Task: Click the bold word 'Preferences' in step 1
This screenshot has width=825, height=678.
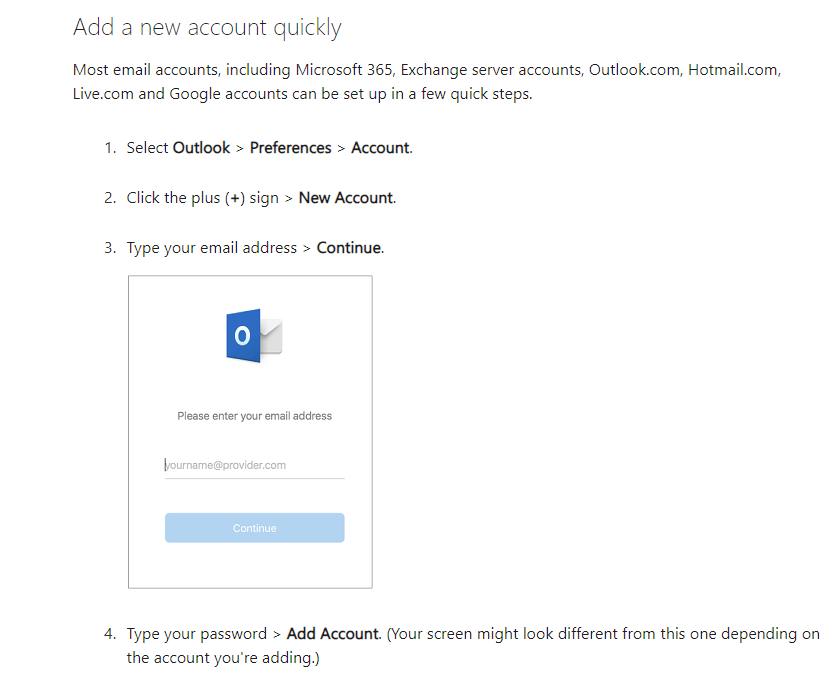Action: [x=290, y=148]
